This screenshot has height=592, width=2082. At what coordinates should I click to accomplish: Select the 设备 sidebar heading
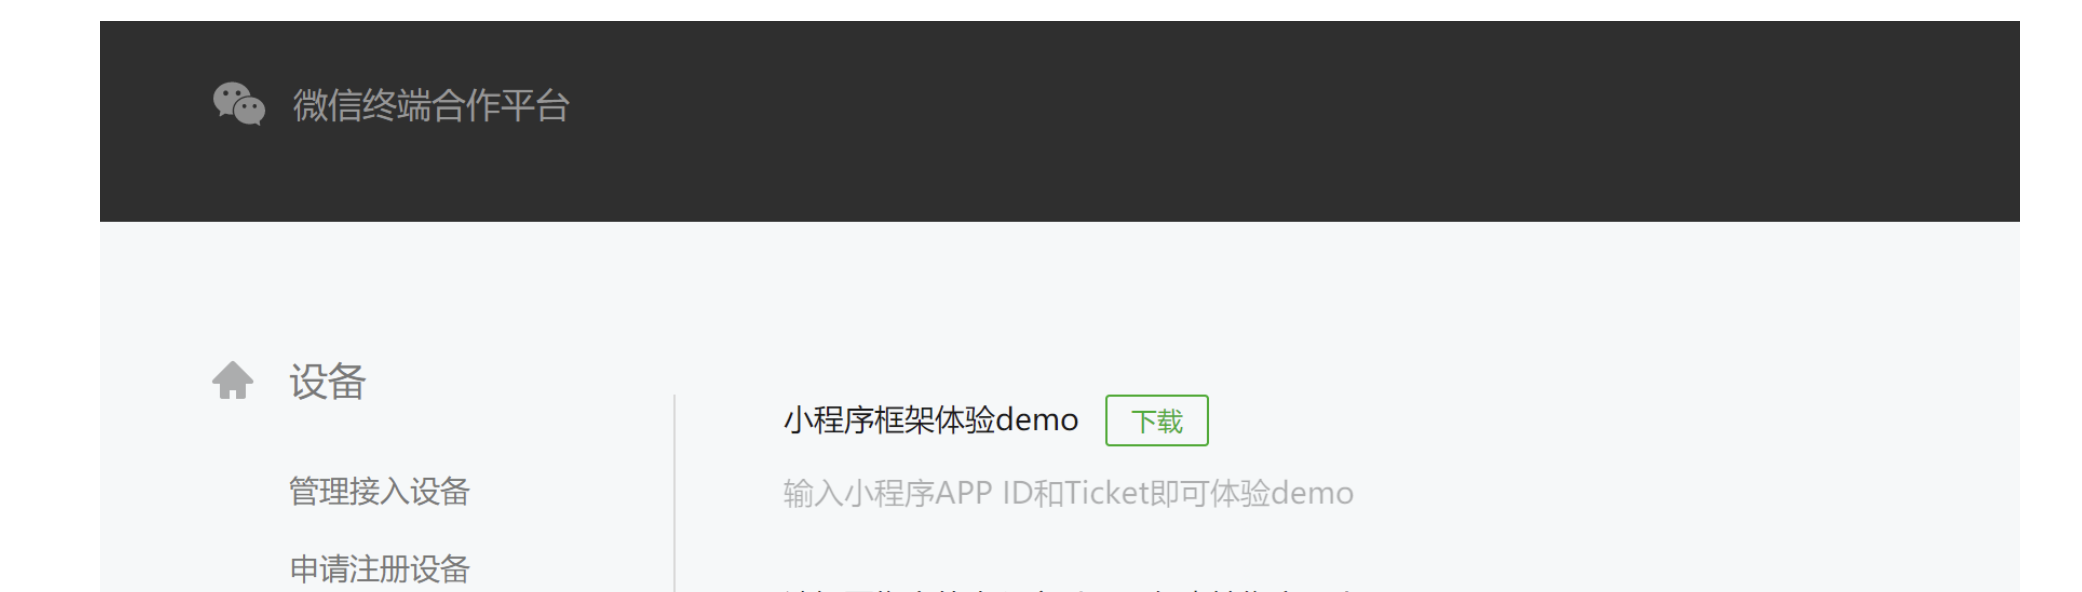[328, 381]
